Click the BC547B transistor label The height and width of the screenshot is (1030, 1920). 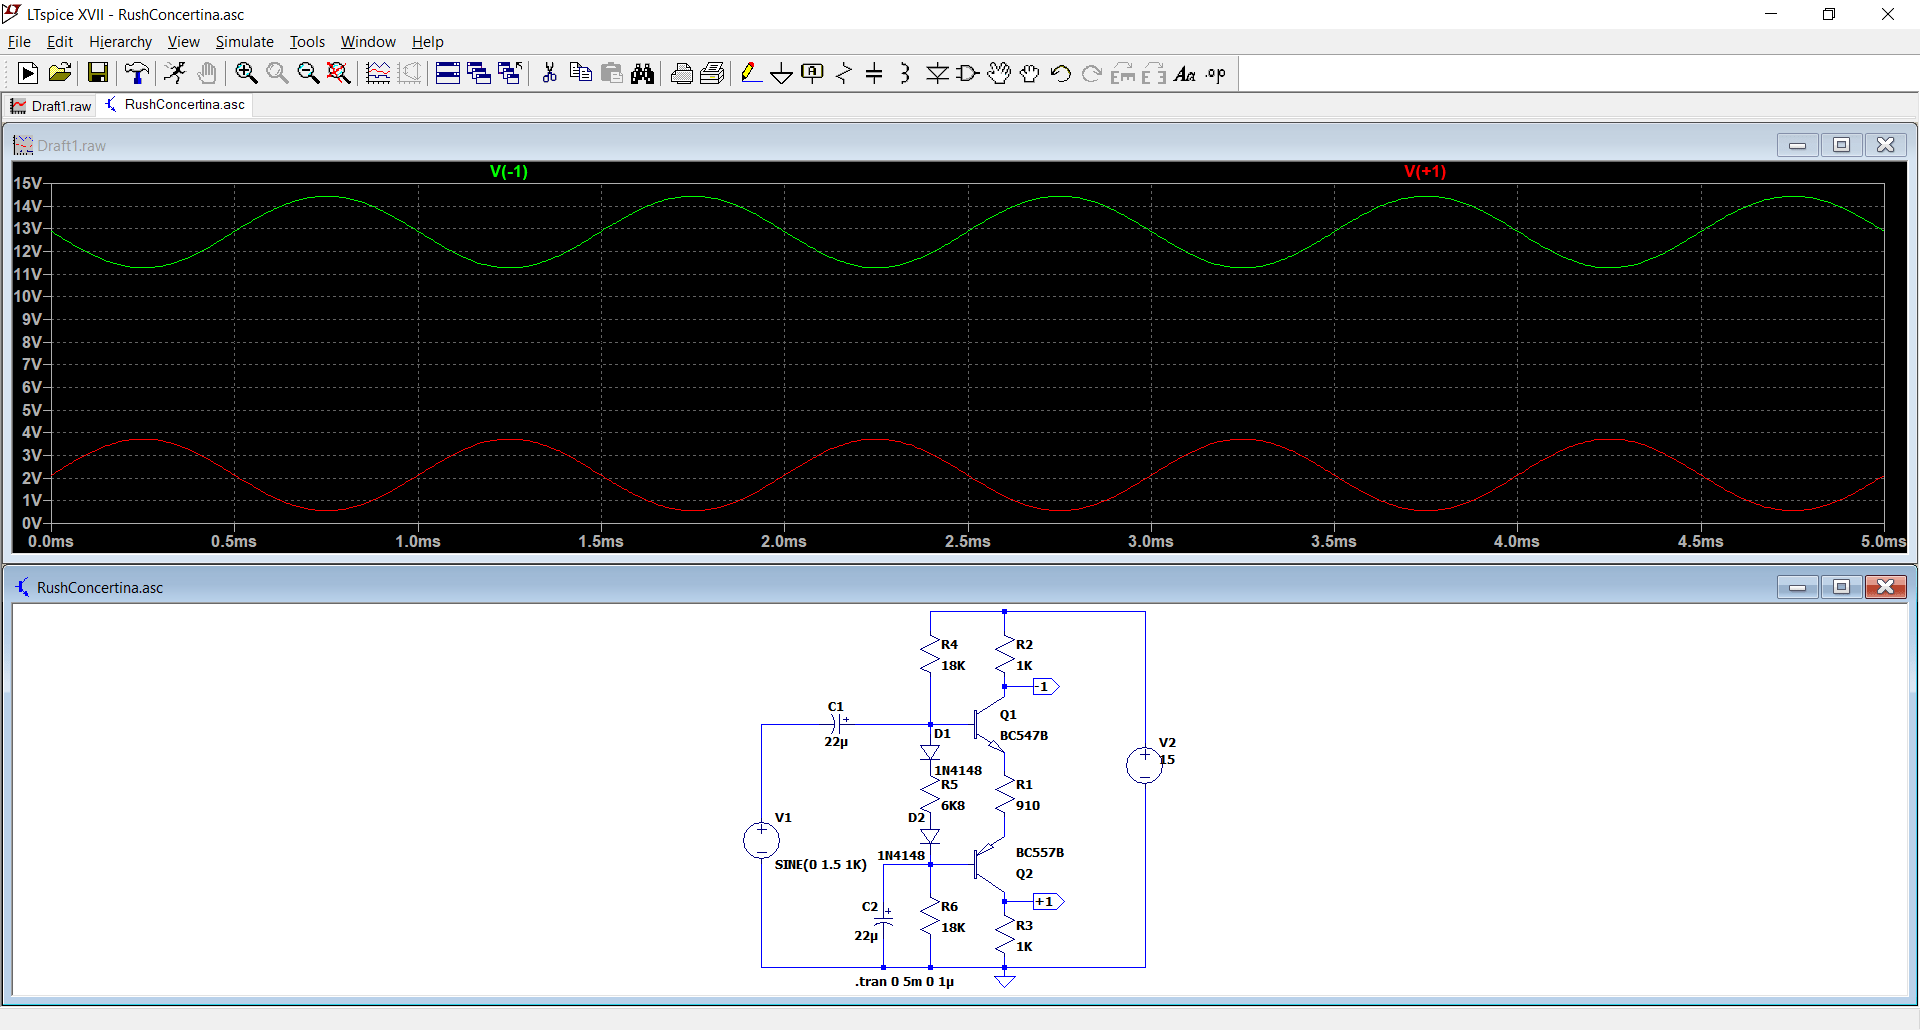click(1024, 735)
